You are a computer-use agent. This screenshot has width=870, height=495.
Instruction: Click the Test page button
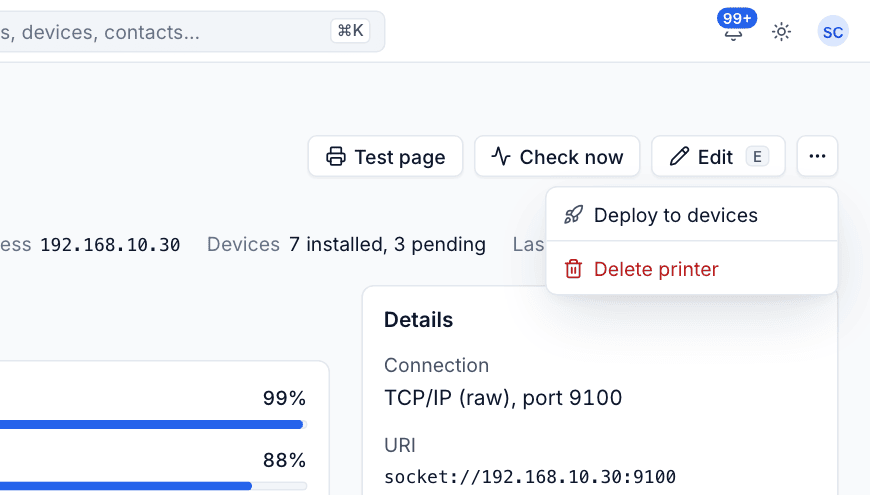coord(385,156)
